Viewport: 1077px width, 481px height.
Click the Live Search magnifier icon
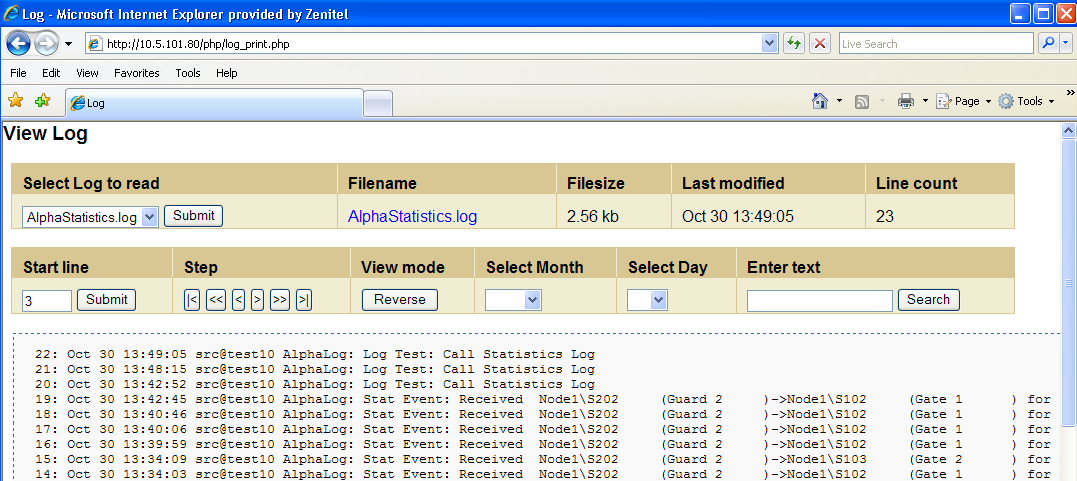coord(1048,44)
